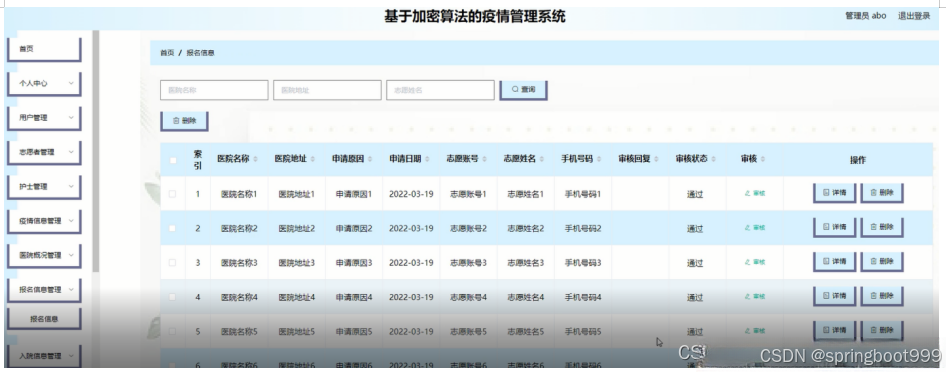Click the batch 删除 button above table

[x=184, y=121]
